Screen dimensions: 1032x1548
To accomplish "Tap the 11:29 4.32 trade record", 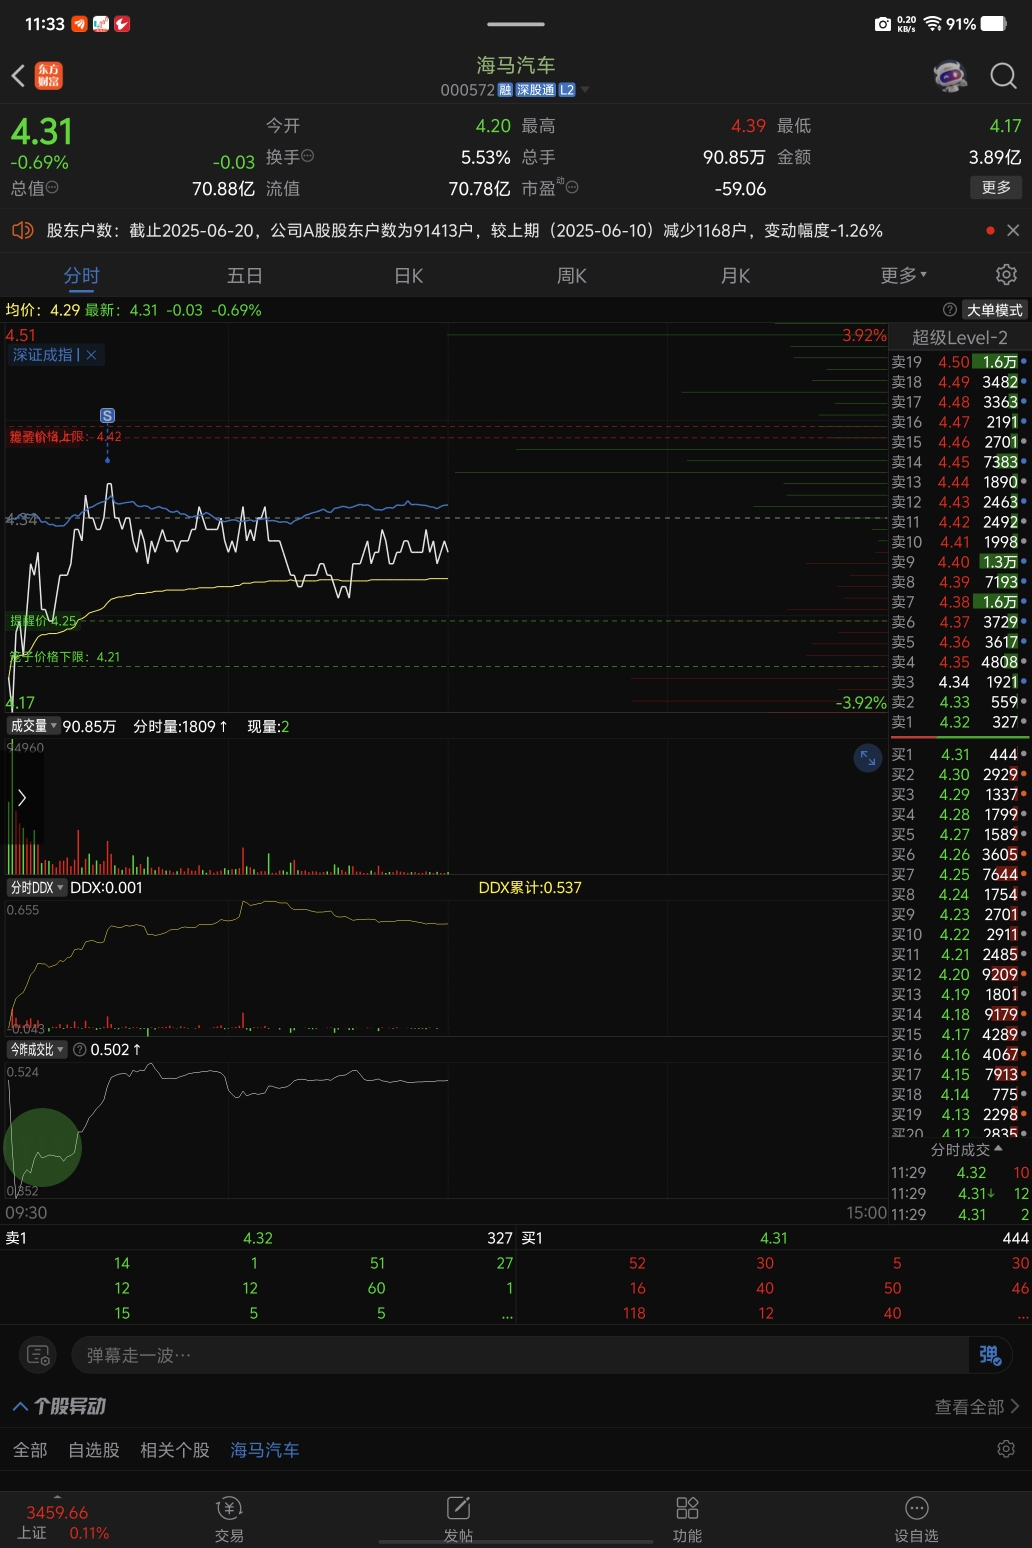I will (960, 1173).
